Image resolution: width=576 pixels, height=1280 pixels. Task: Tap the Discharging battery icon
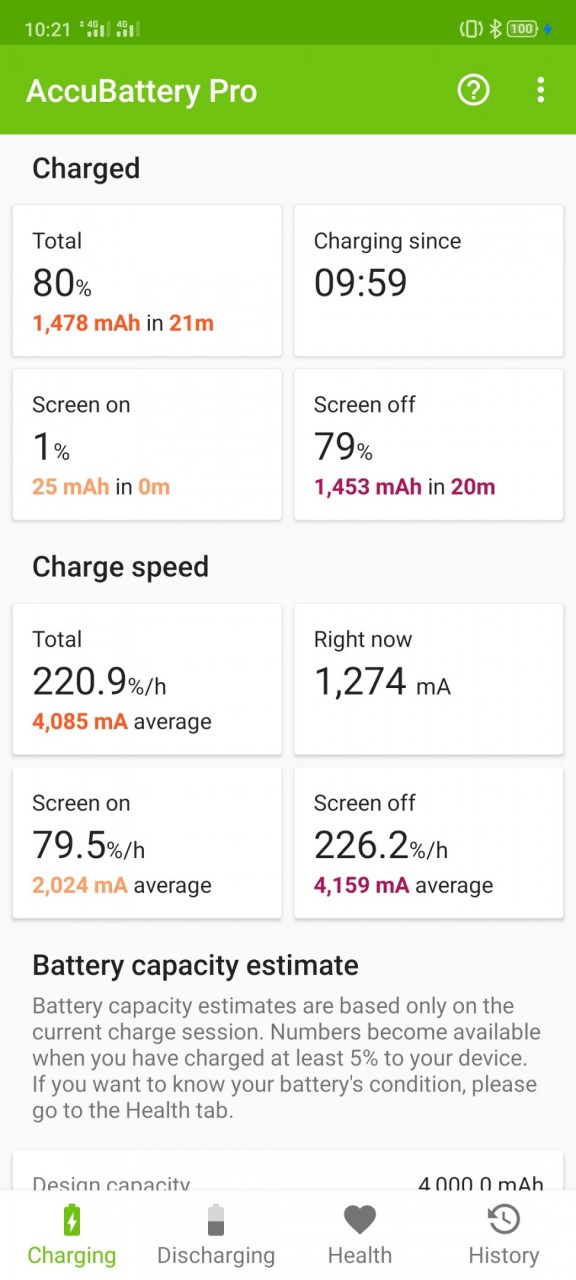coord(216,1220)
